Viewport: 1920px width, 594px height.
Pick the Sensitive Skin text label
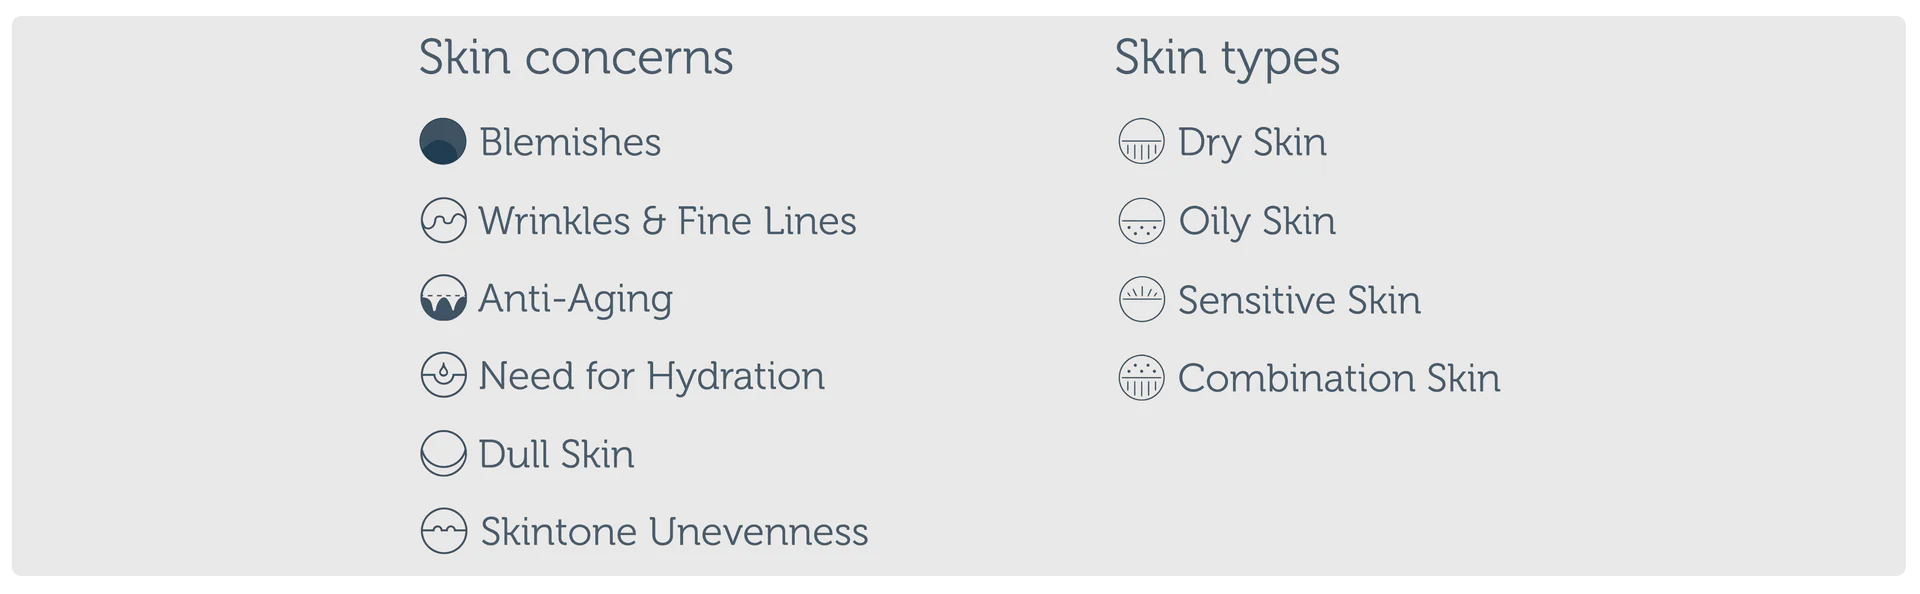1299,300
